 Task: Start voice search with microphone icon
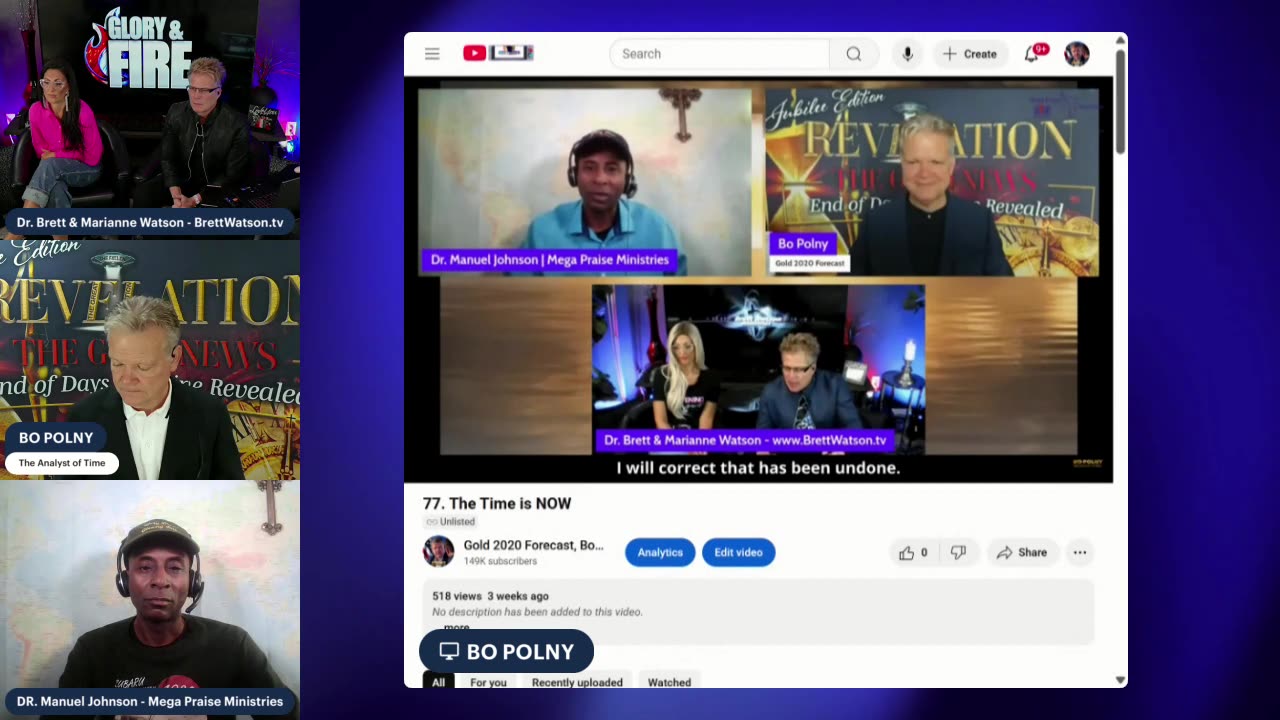coord(907,54)
